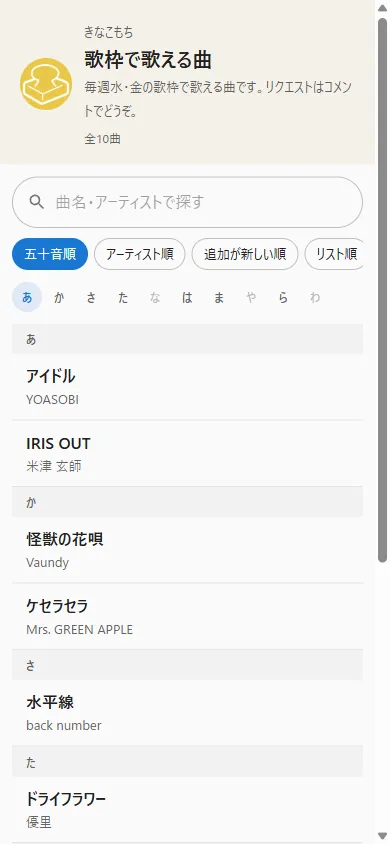Click the 全10曲 song count

coord(102,139)
